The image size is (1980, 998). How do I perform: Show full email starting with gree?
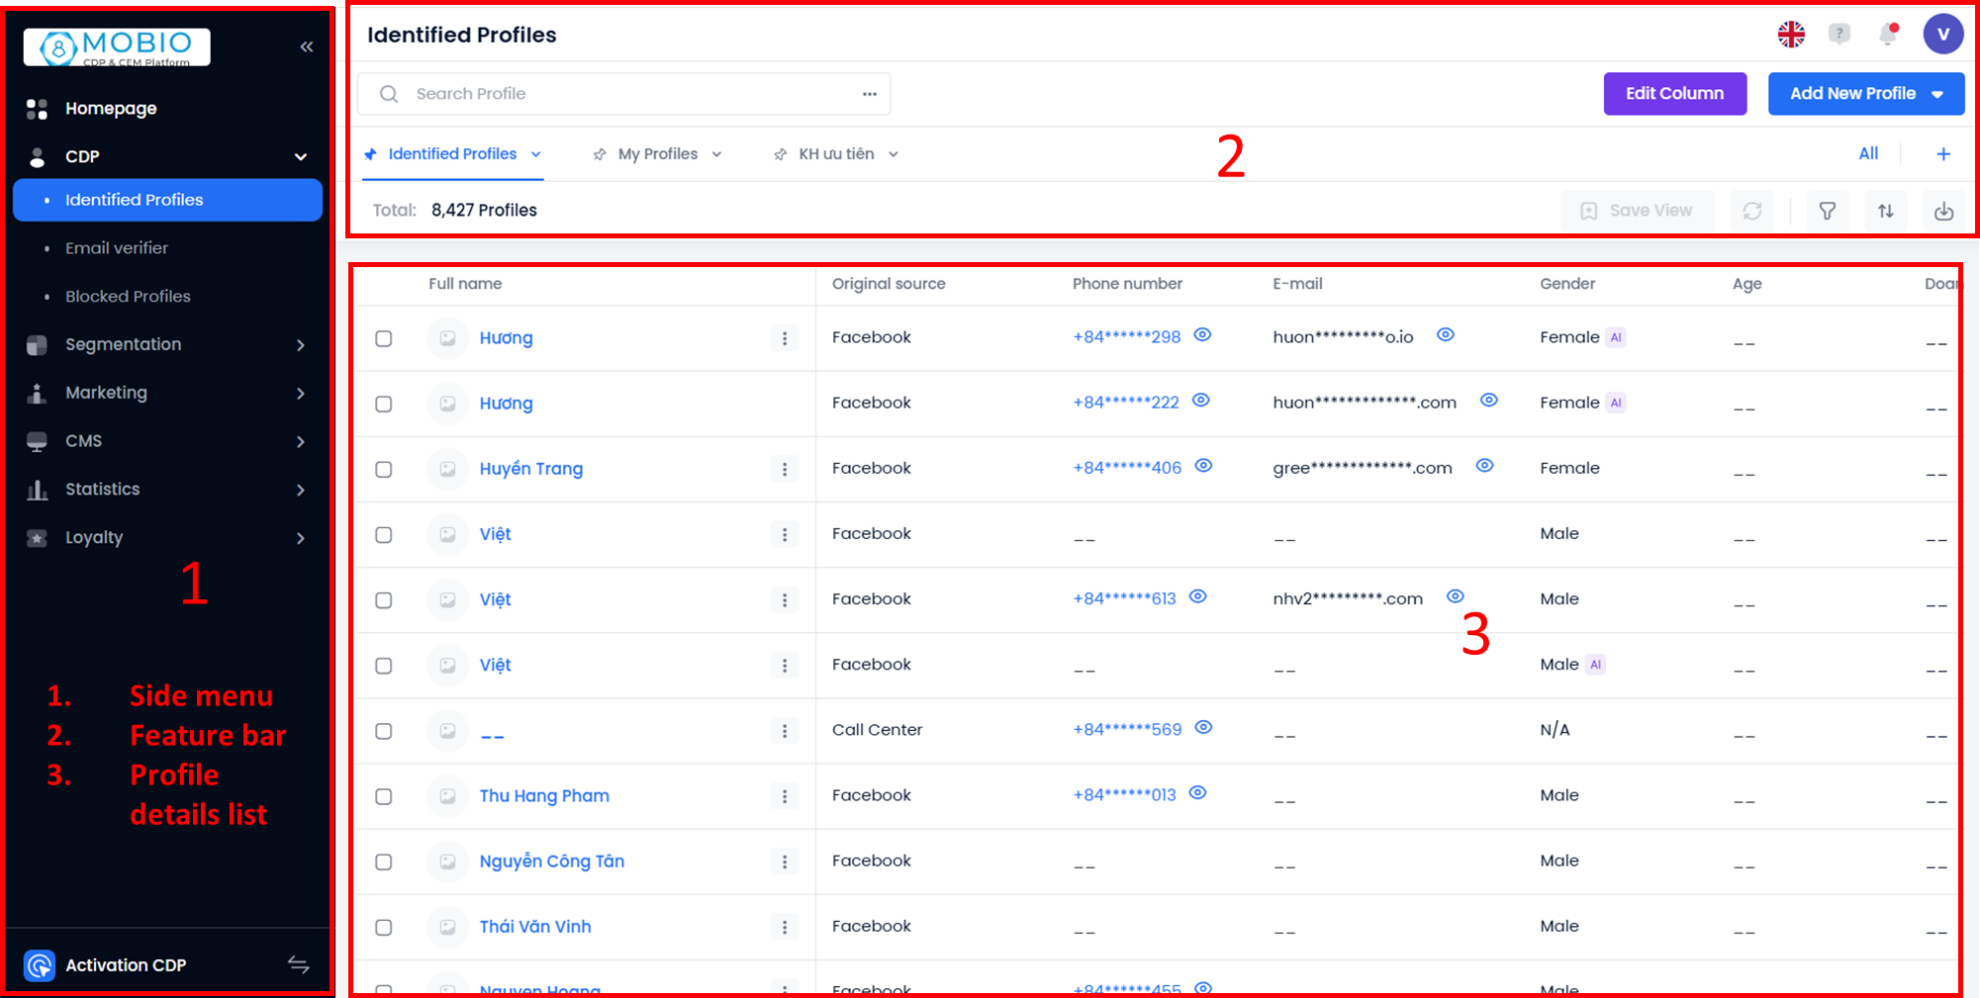pyautogui.click(x=1485, y=466)
